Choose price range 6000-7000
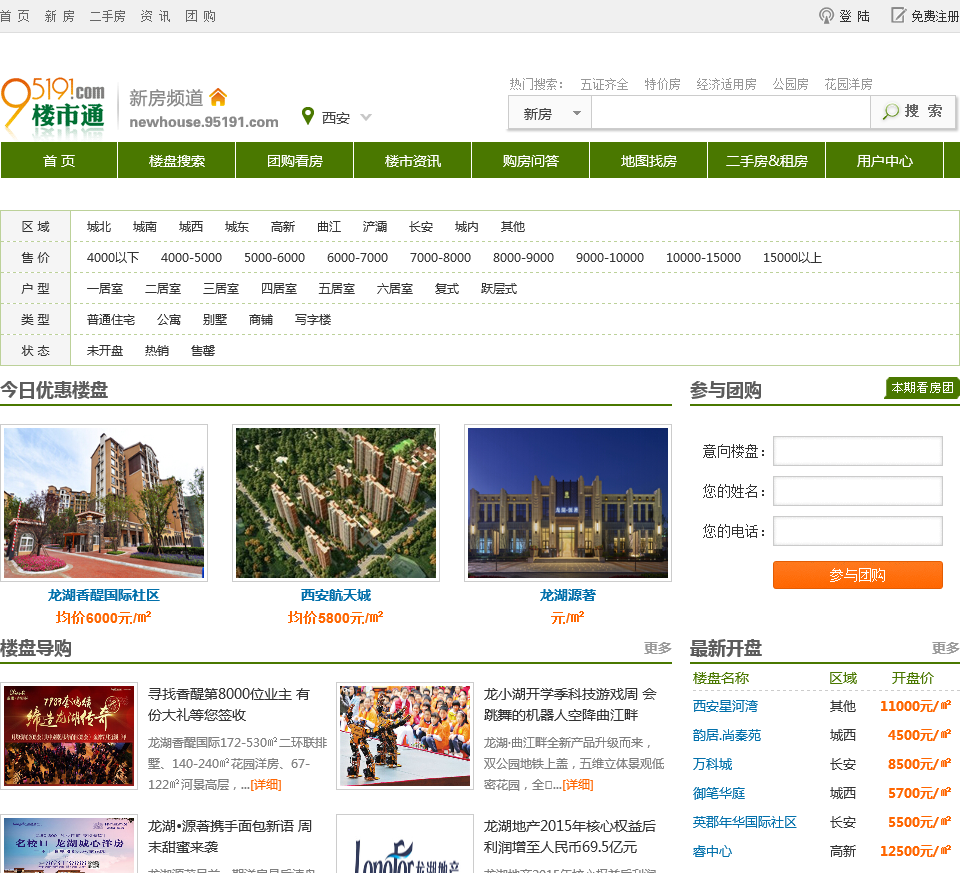The height and width of the screenshot is (873, 960). point(357,258)
